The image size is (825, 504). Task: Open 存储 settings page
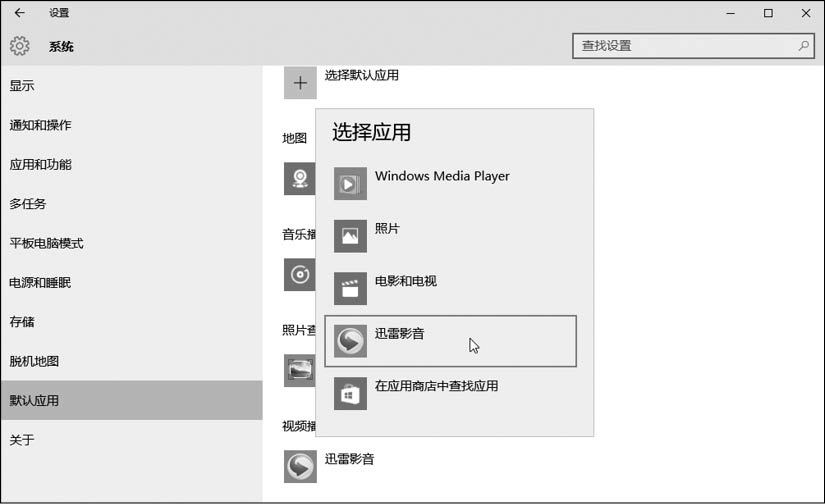point(132,321)
